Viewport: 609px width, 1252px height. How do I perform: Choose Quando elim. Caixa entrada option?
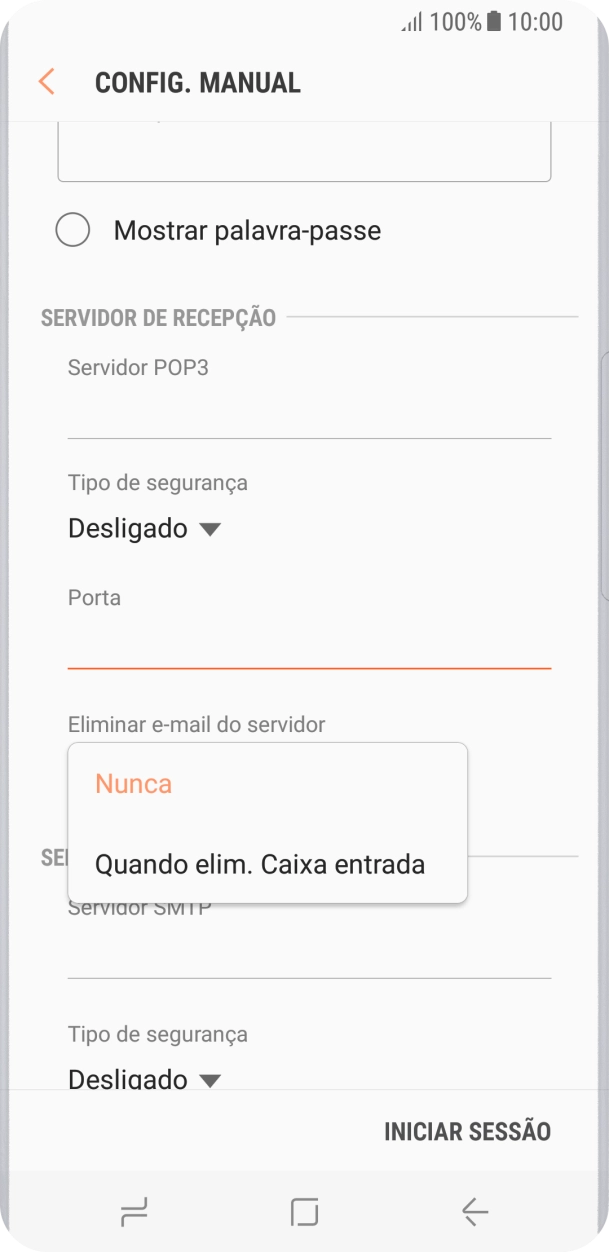[x=258, y=864]
